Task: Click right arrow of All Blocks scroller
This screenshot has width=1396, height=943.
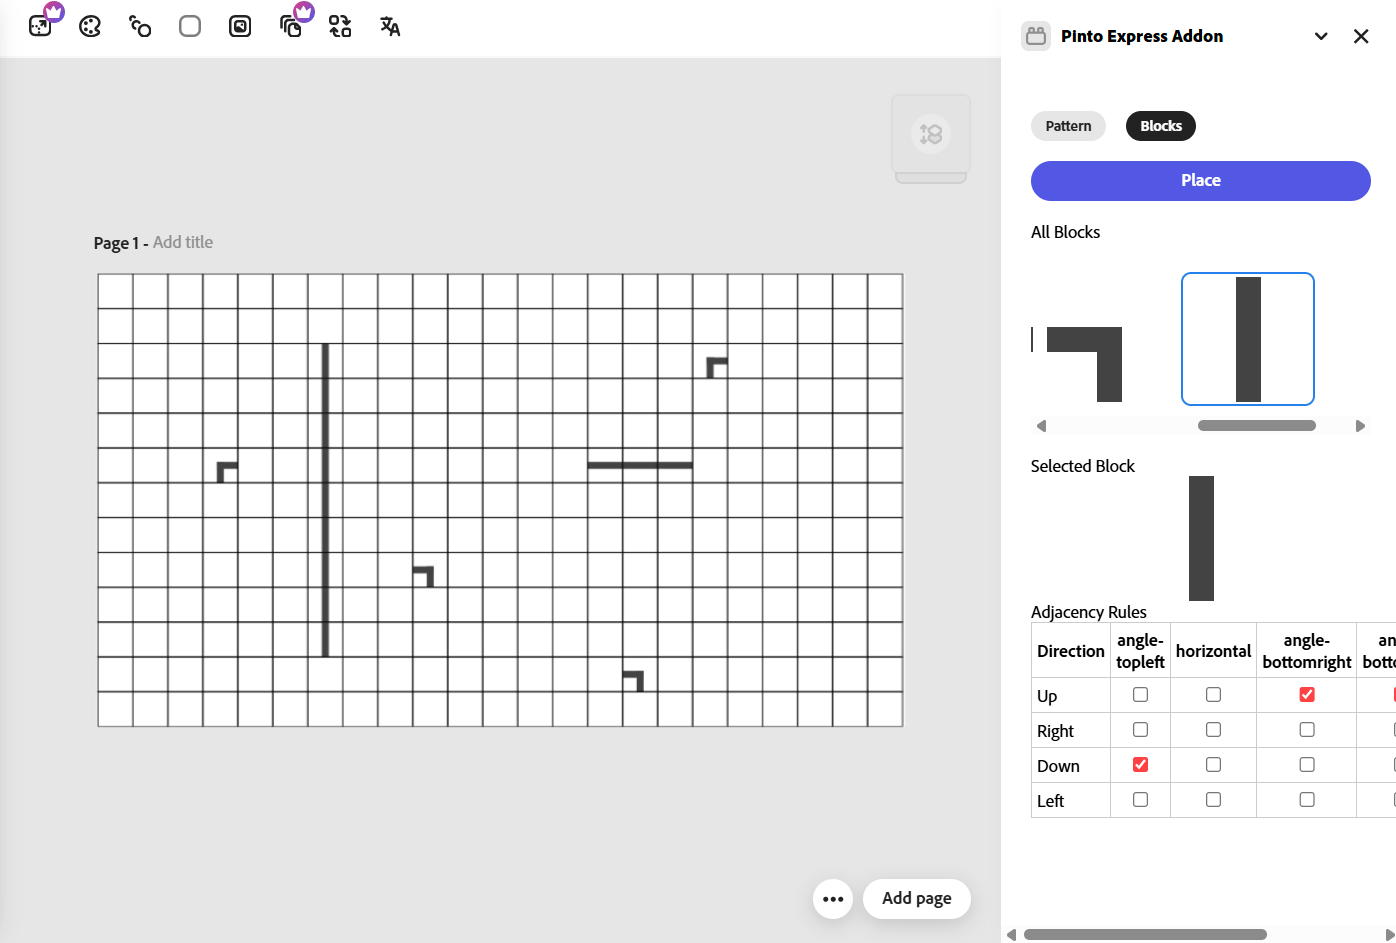Action: (1360, 426)
